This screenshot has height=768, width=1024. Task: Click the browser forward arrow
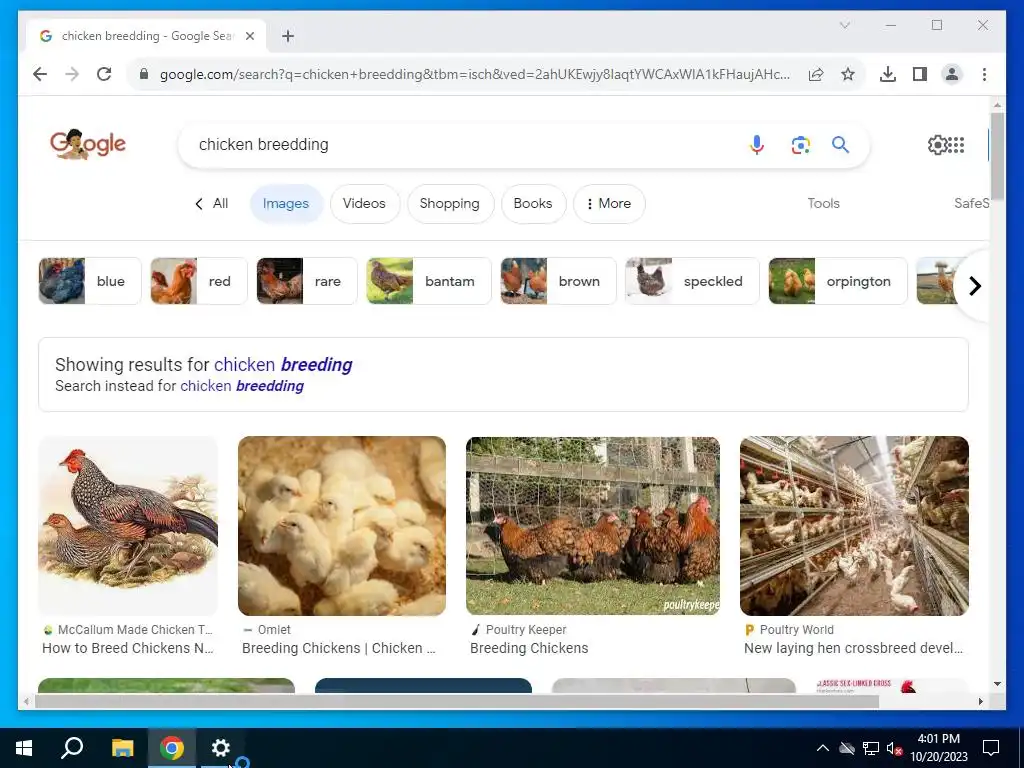tap(72, 74)
